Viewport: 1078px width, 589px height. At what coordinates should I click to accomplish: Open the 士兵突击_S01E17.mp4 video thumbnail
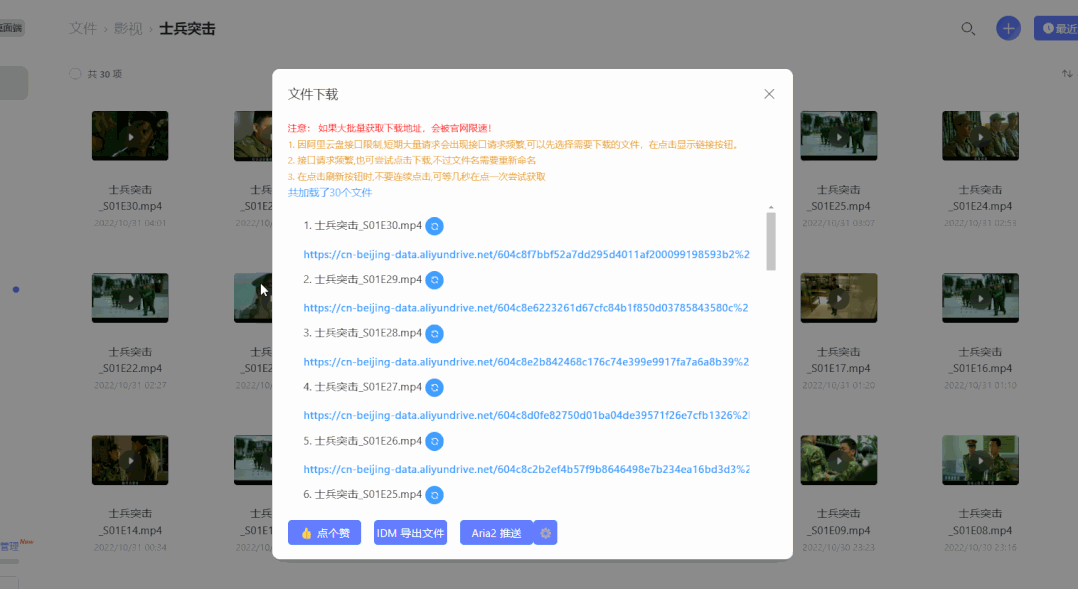pyautogui.click(x=838, y=298)
